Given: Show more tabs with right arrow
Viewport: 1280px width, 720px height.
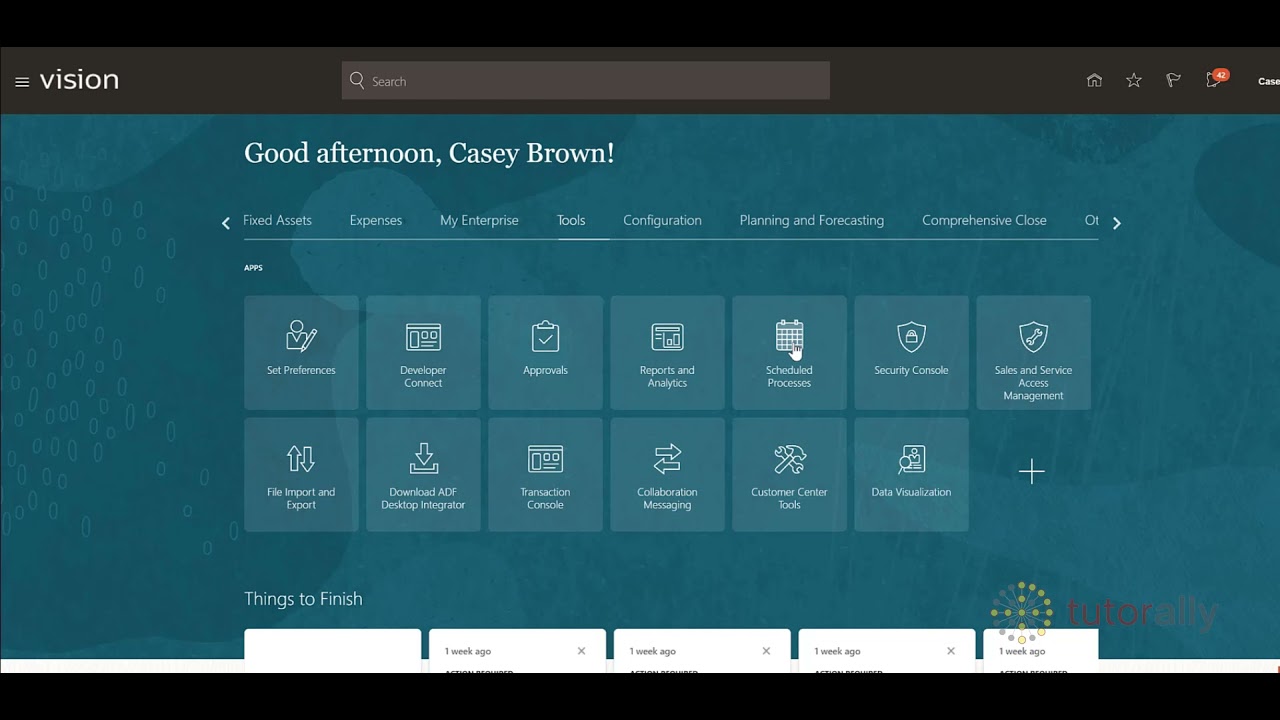Looking at the screenshot, I should click(1117, 223).
